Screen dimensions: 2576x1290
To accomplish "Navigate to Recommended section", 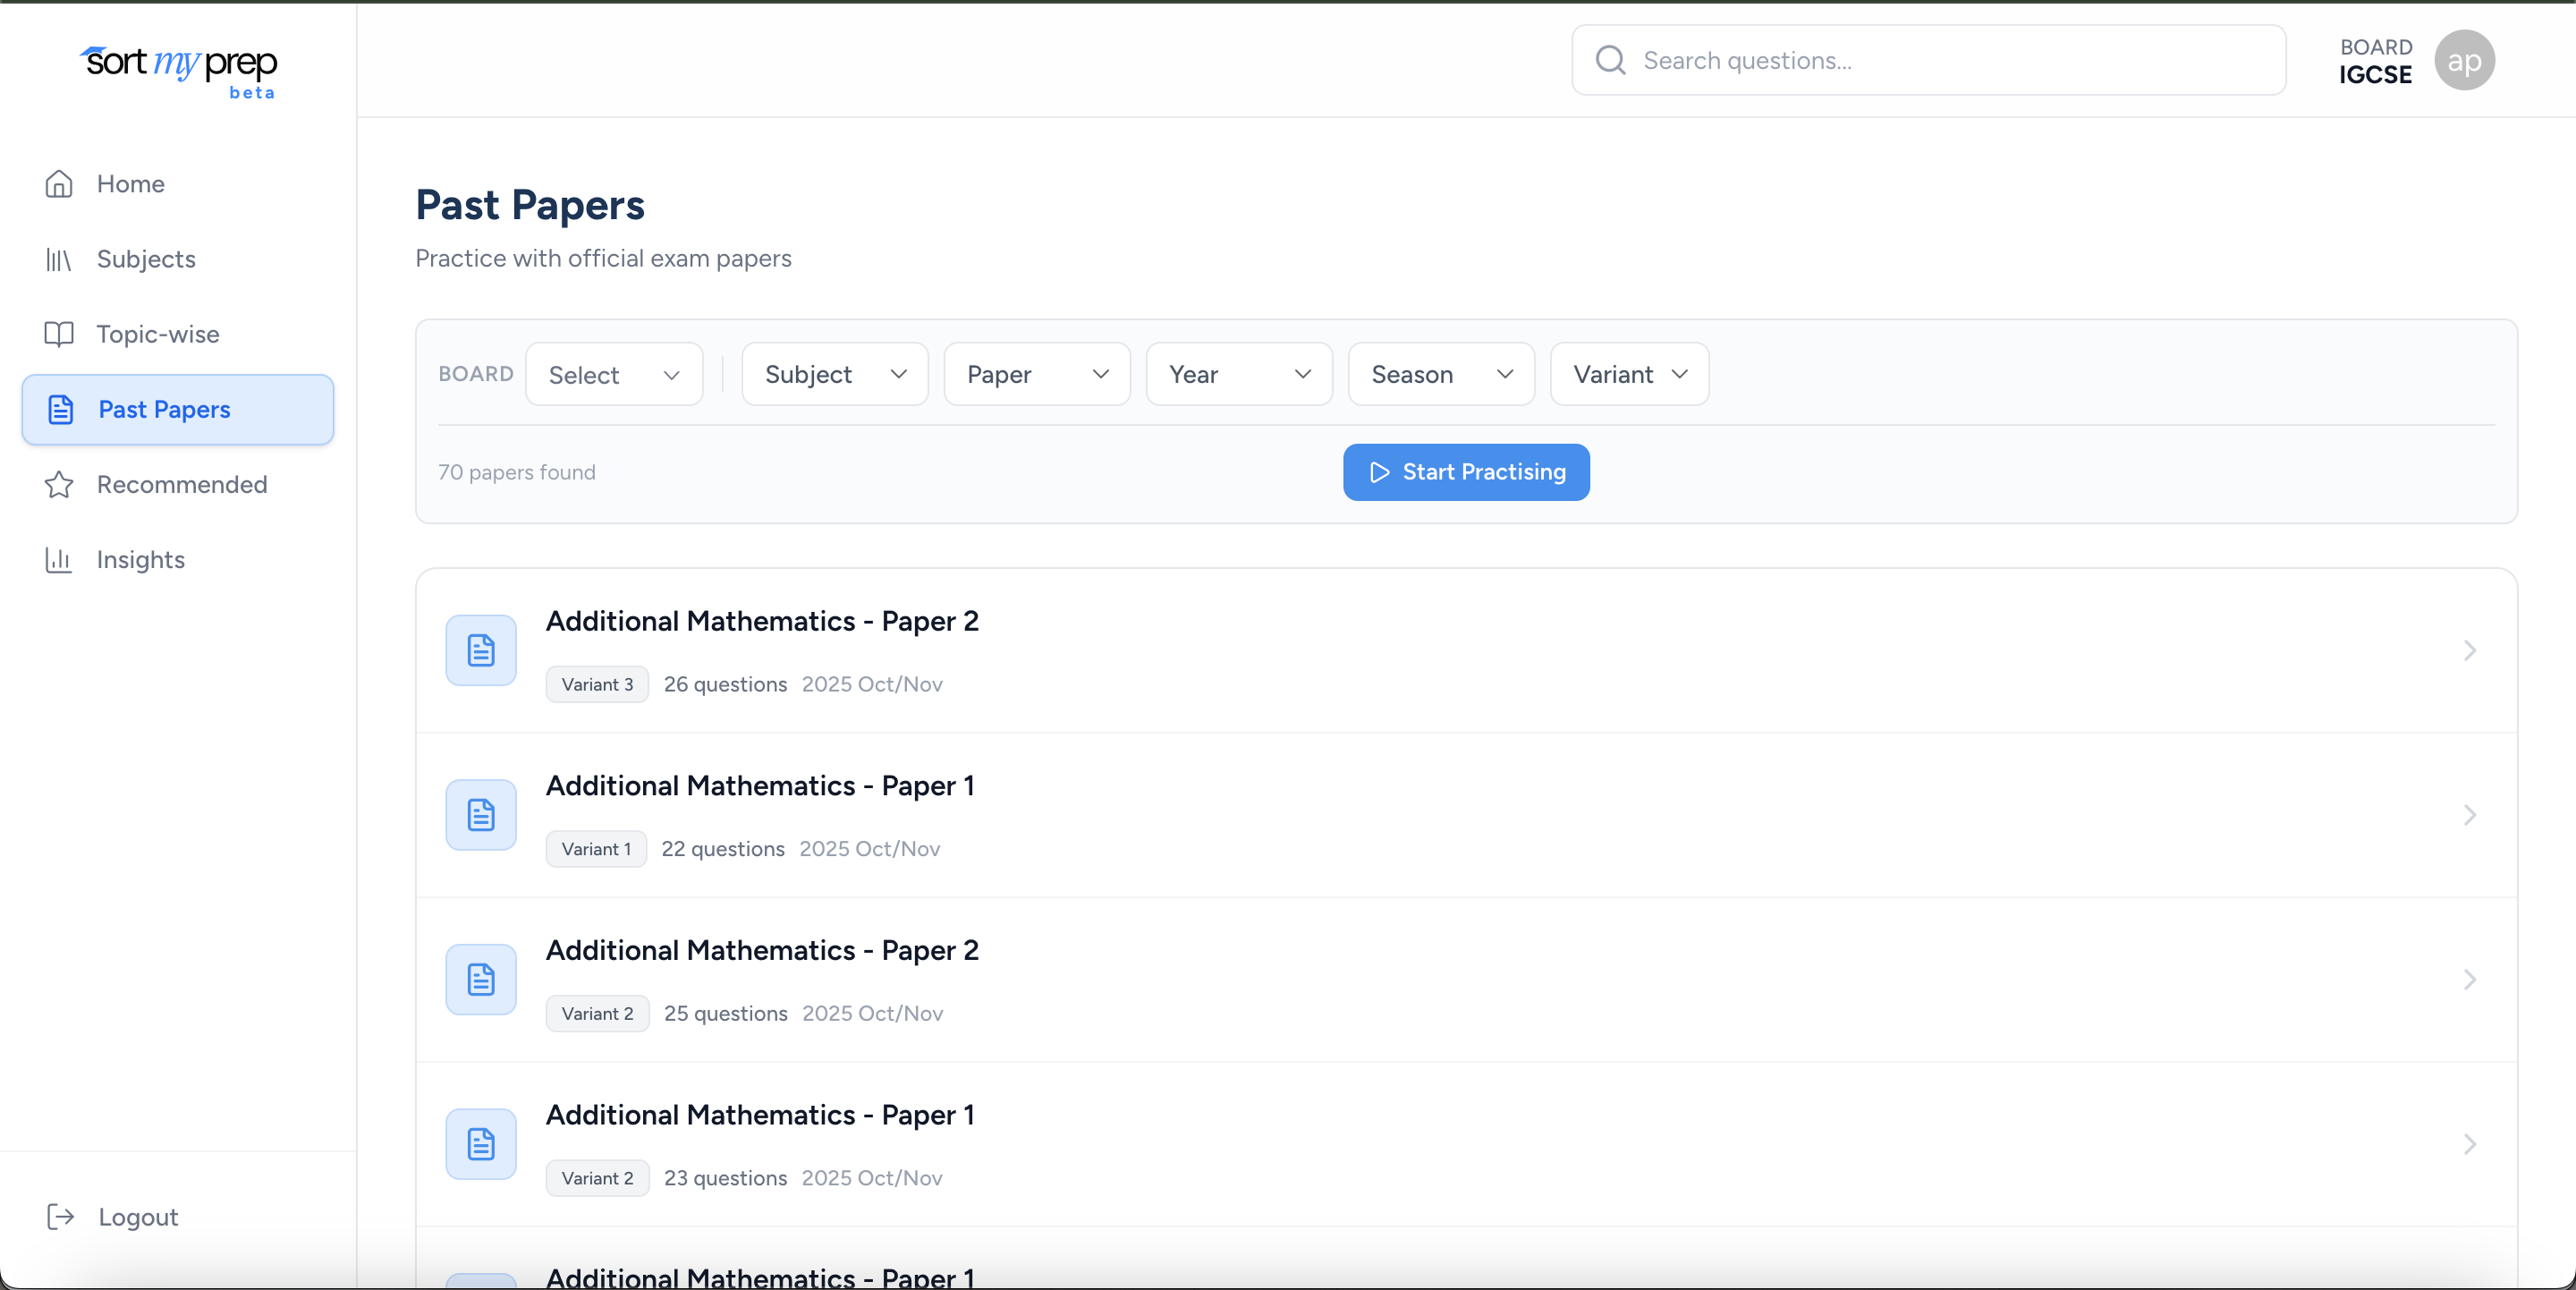I will 181,484.
